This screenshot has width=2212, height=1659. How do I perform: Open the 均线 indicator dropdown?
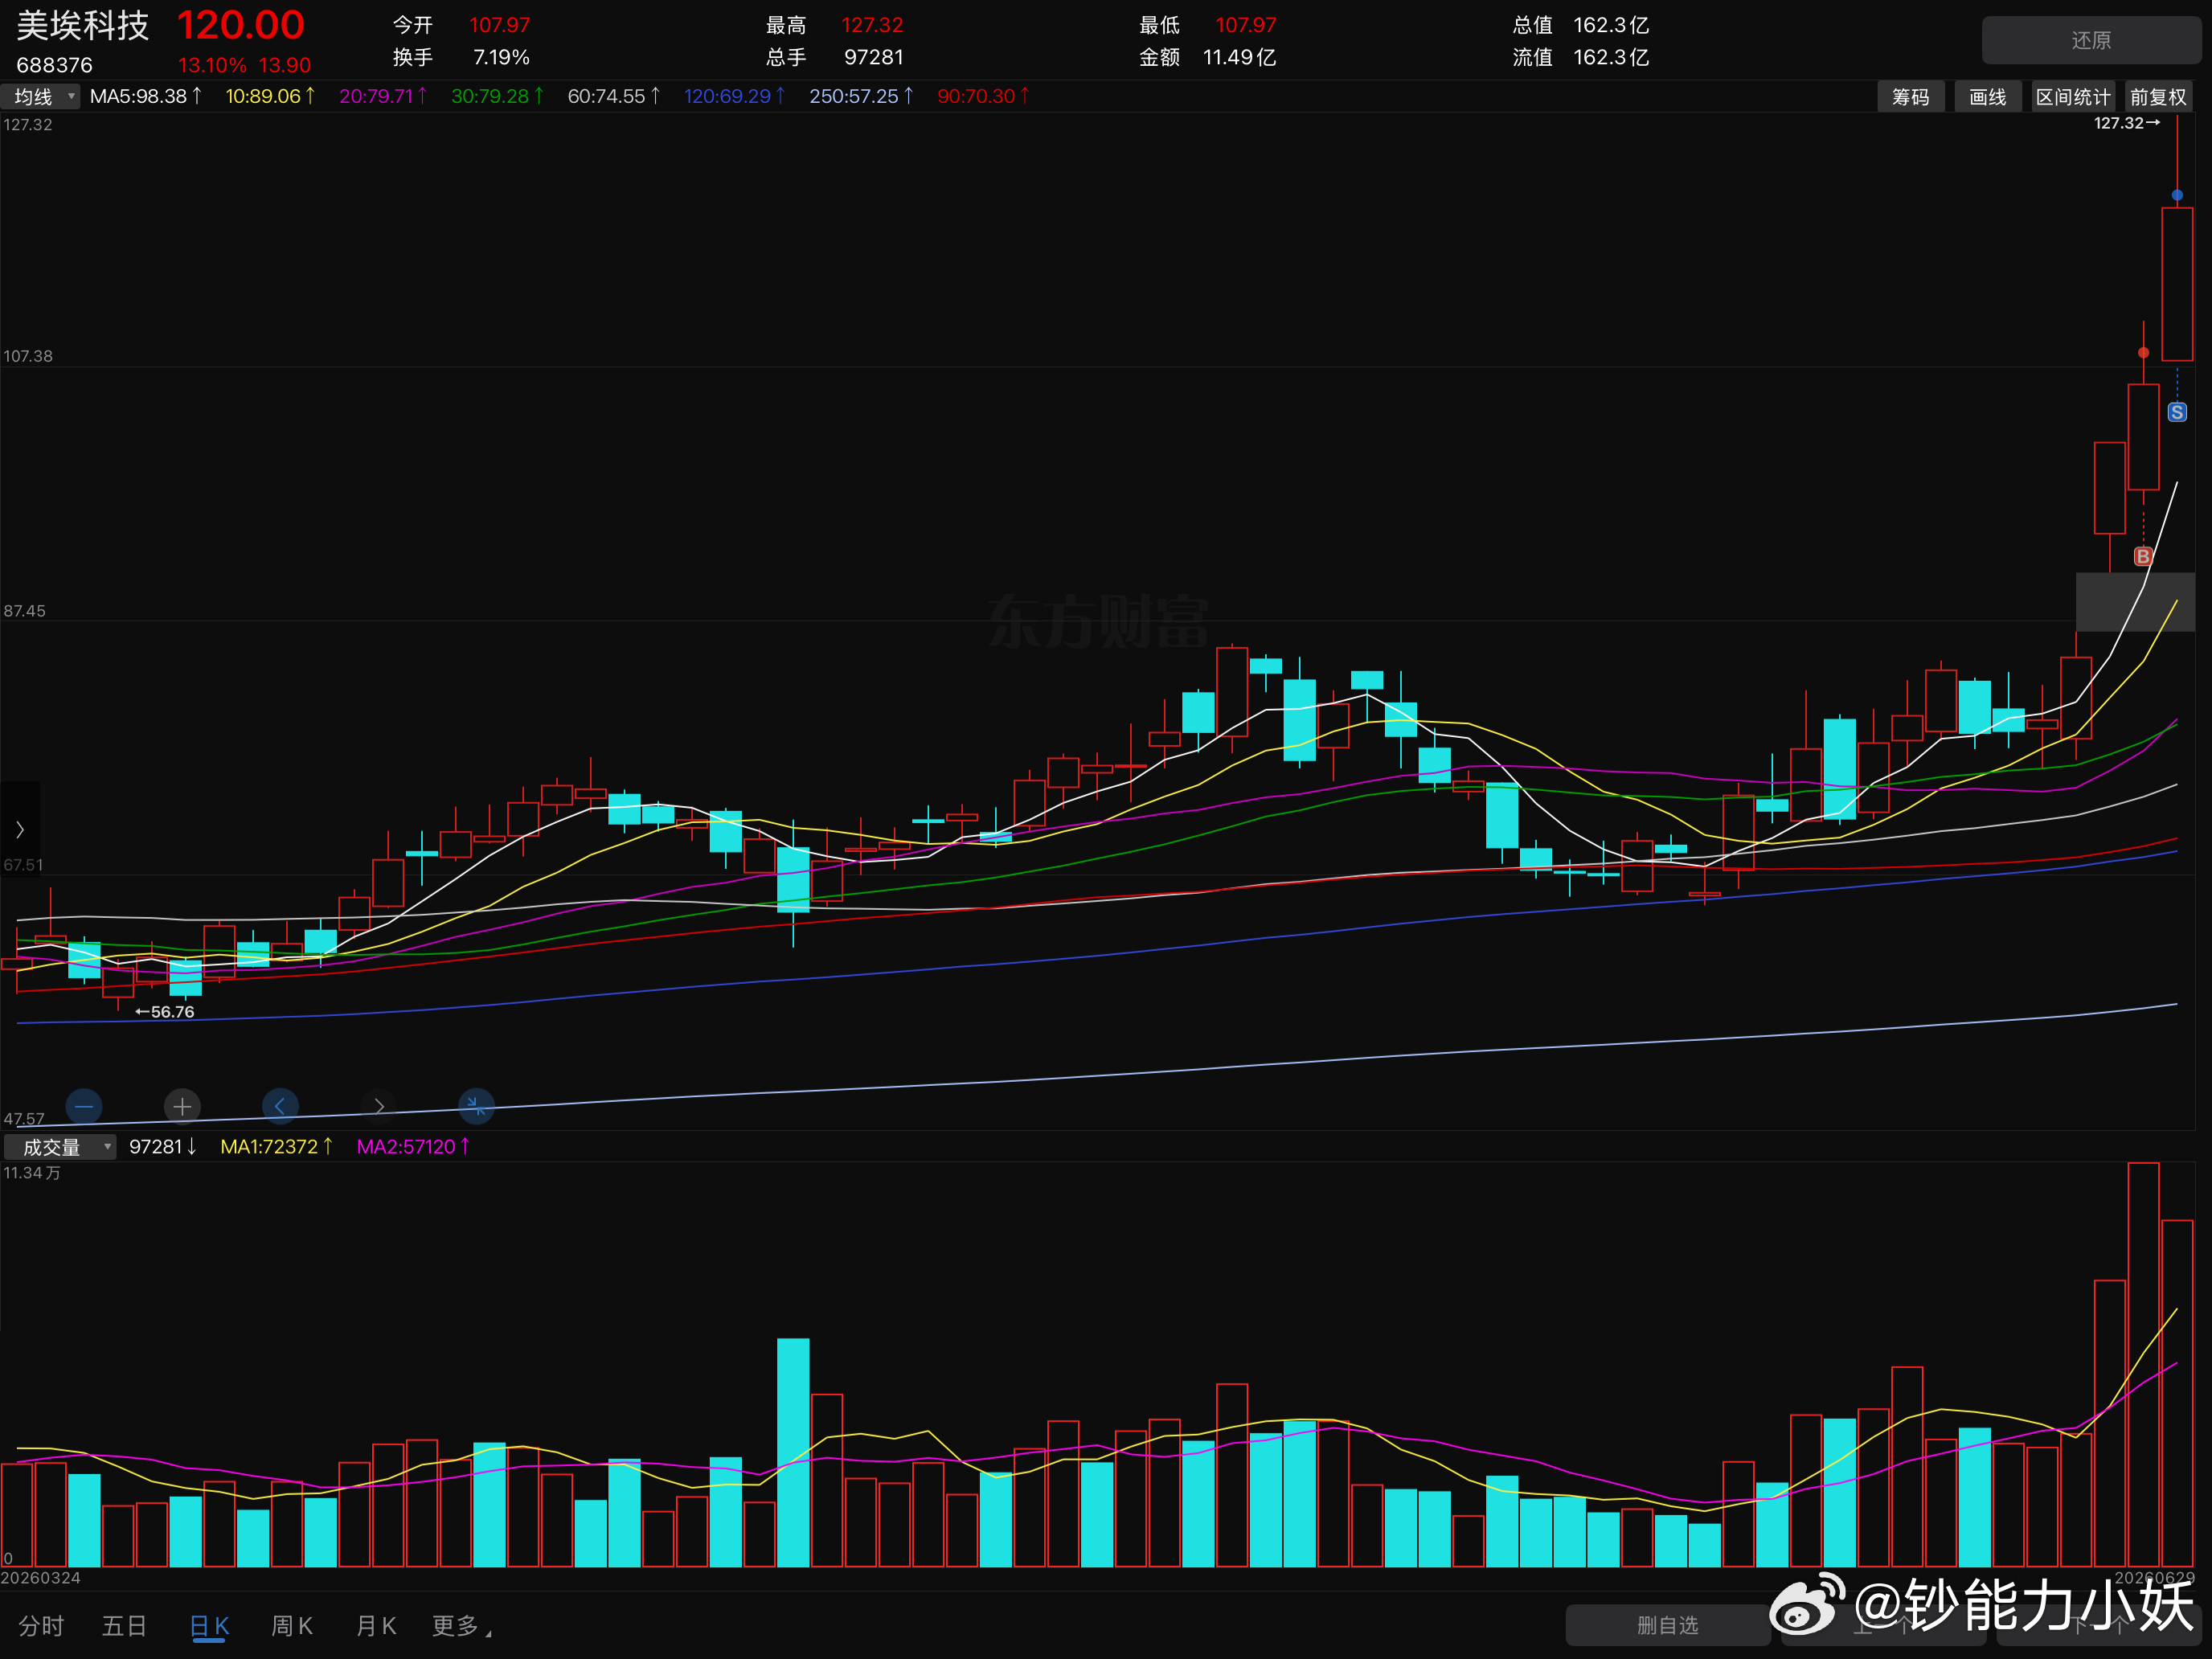(x=41, y=96)
